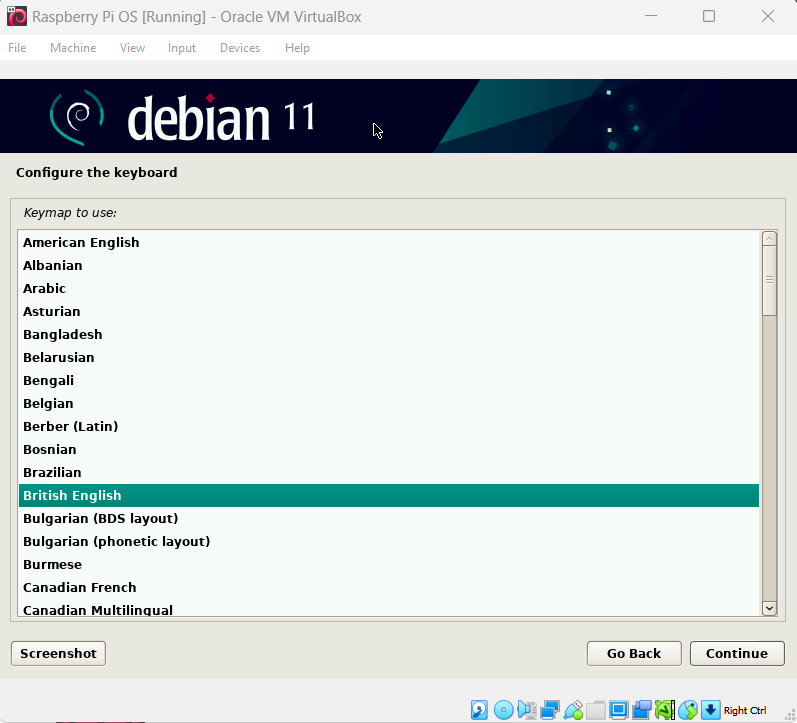Open the Devices menu
The height and width of the screenshot is (723, 797).
[239, 48]
